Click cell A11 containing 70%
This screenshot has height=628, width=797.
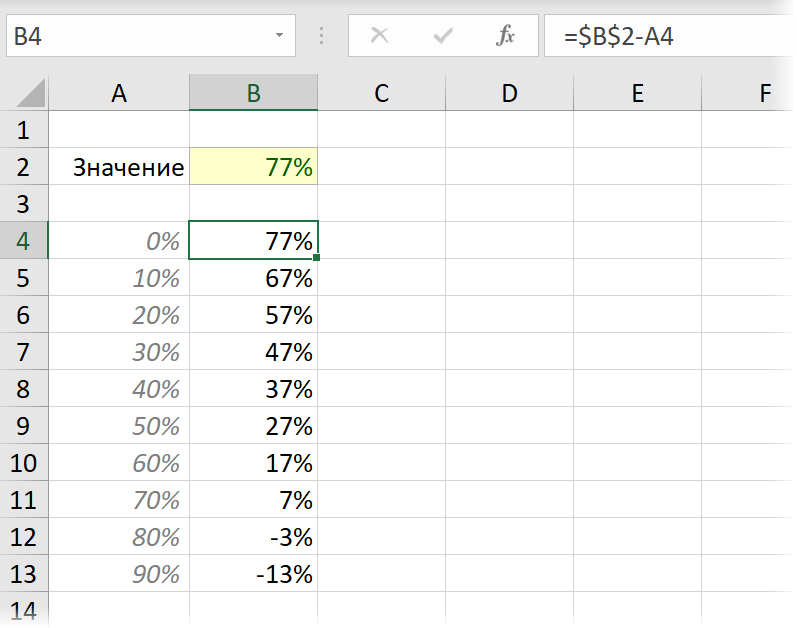(119, 499)
